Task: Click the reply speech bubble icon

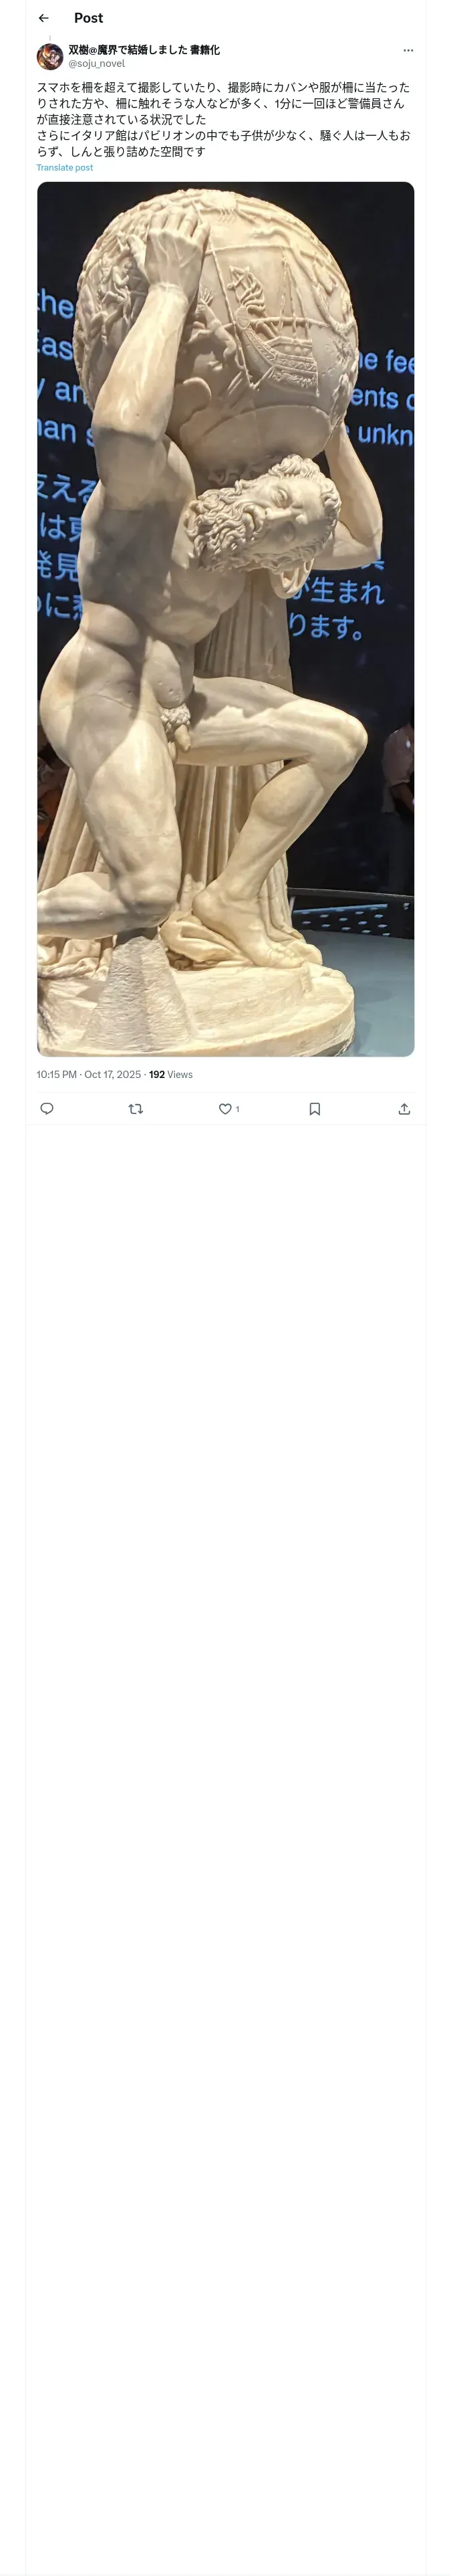Action: [47, 1108]
